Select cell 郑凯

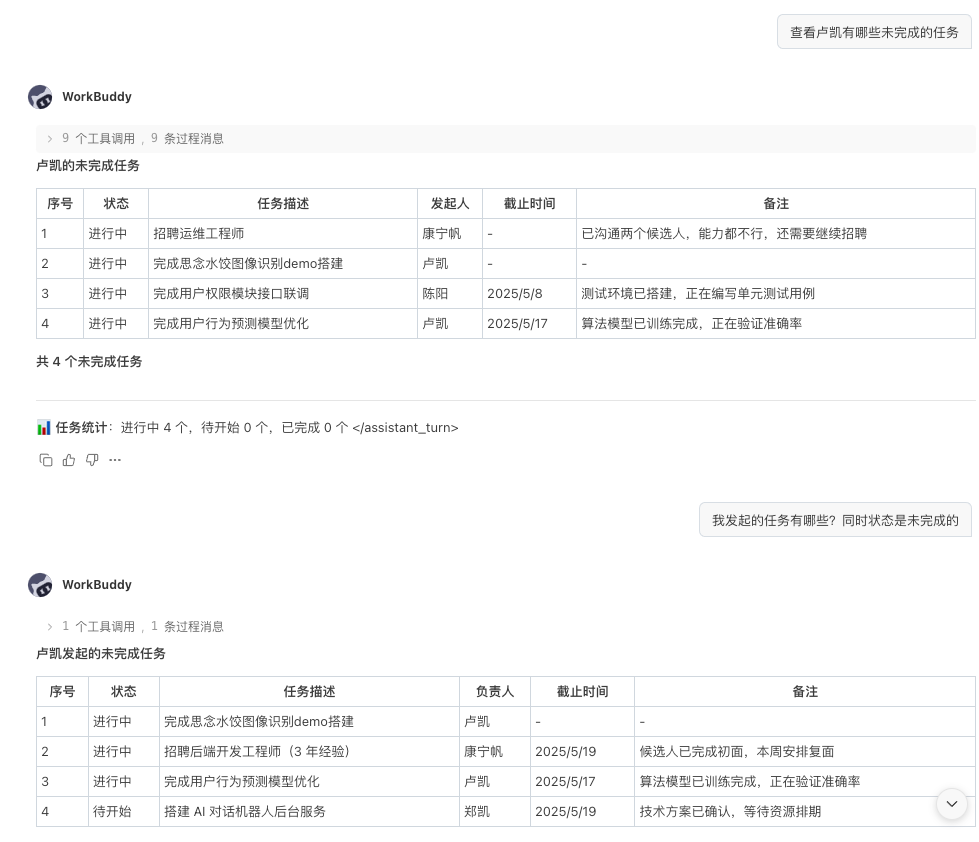click(494, 811)
